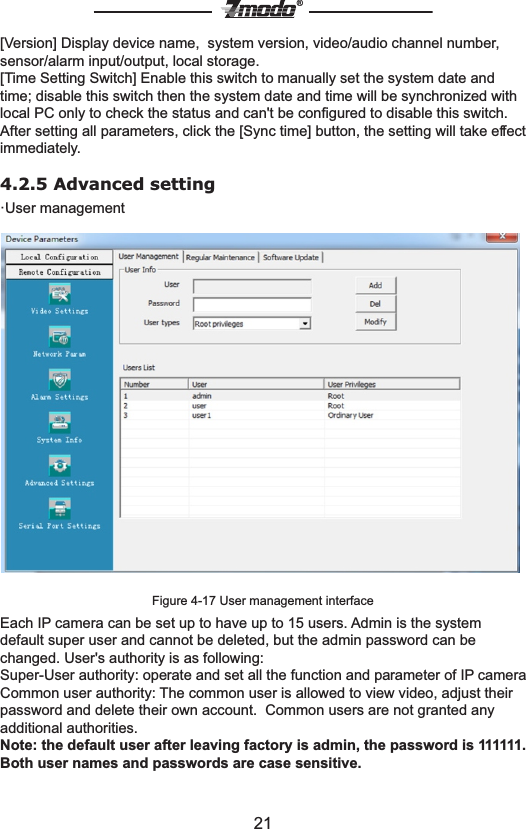Select the 'user' row numbered 2
The width and height of the screenshot is (526, 829).
pos(290,406)
